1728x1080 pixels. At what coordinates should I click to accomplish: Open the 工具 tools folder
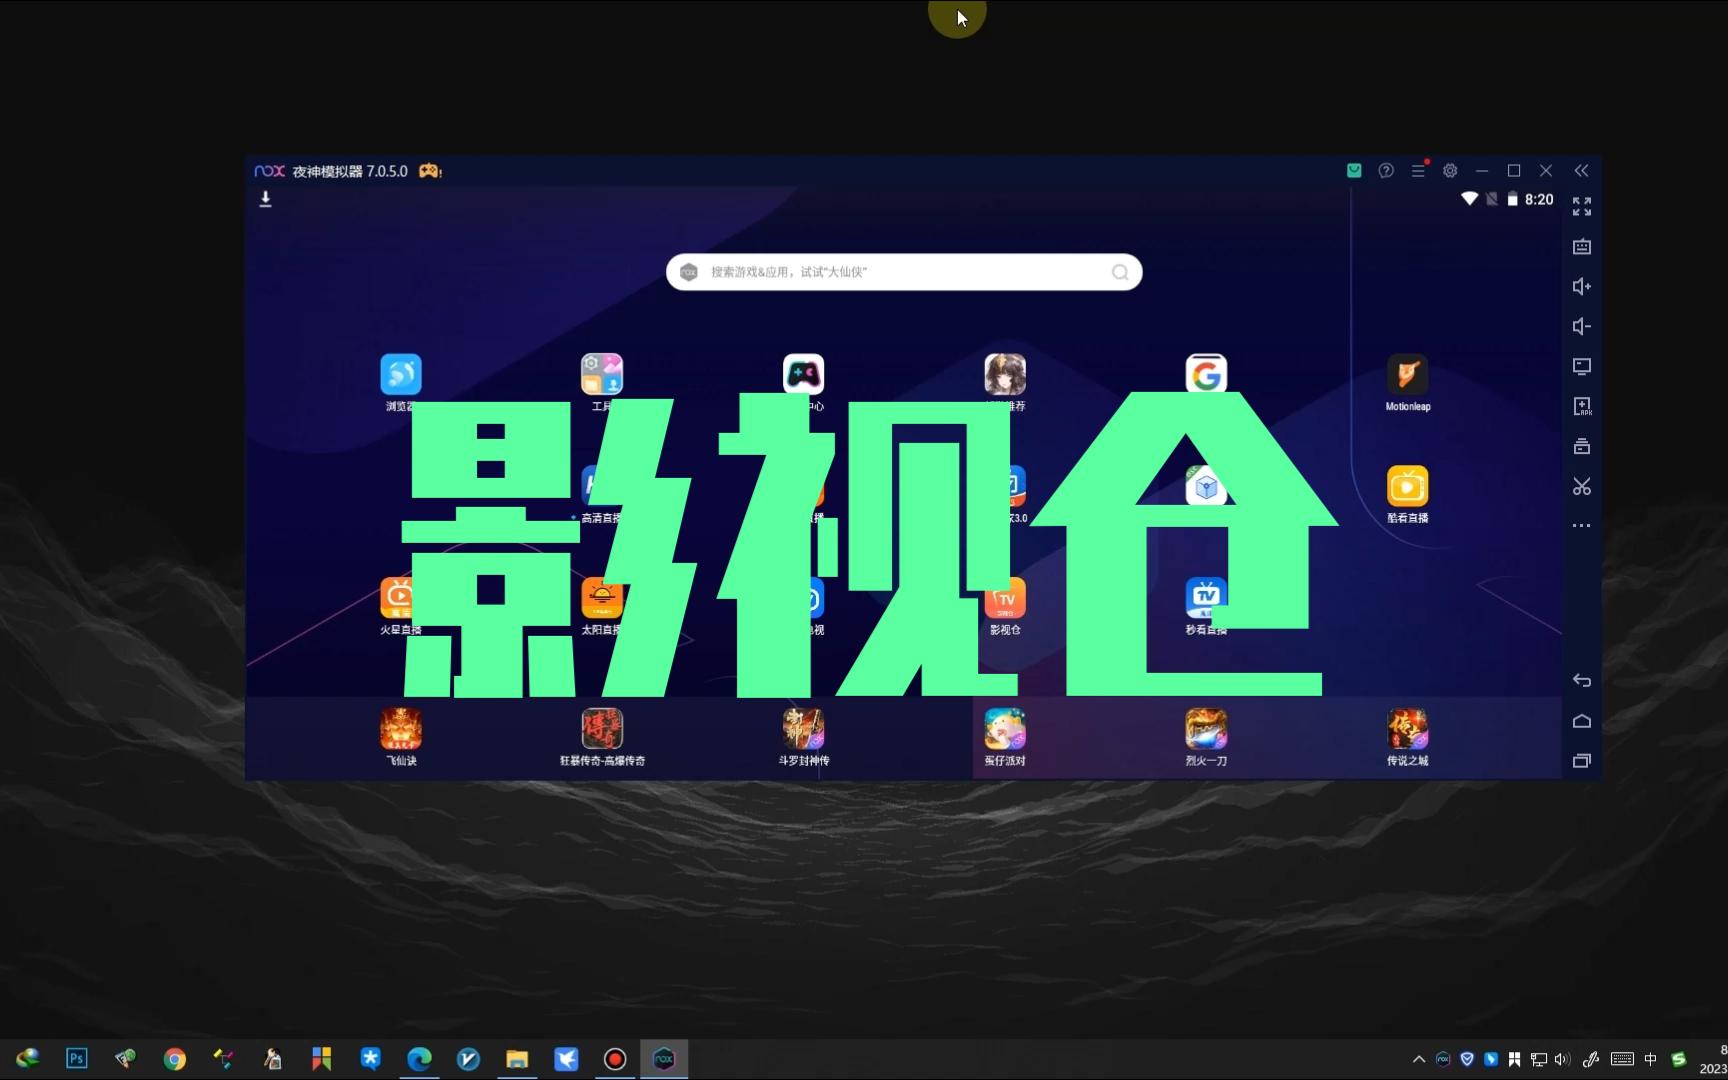[602, 375]
